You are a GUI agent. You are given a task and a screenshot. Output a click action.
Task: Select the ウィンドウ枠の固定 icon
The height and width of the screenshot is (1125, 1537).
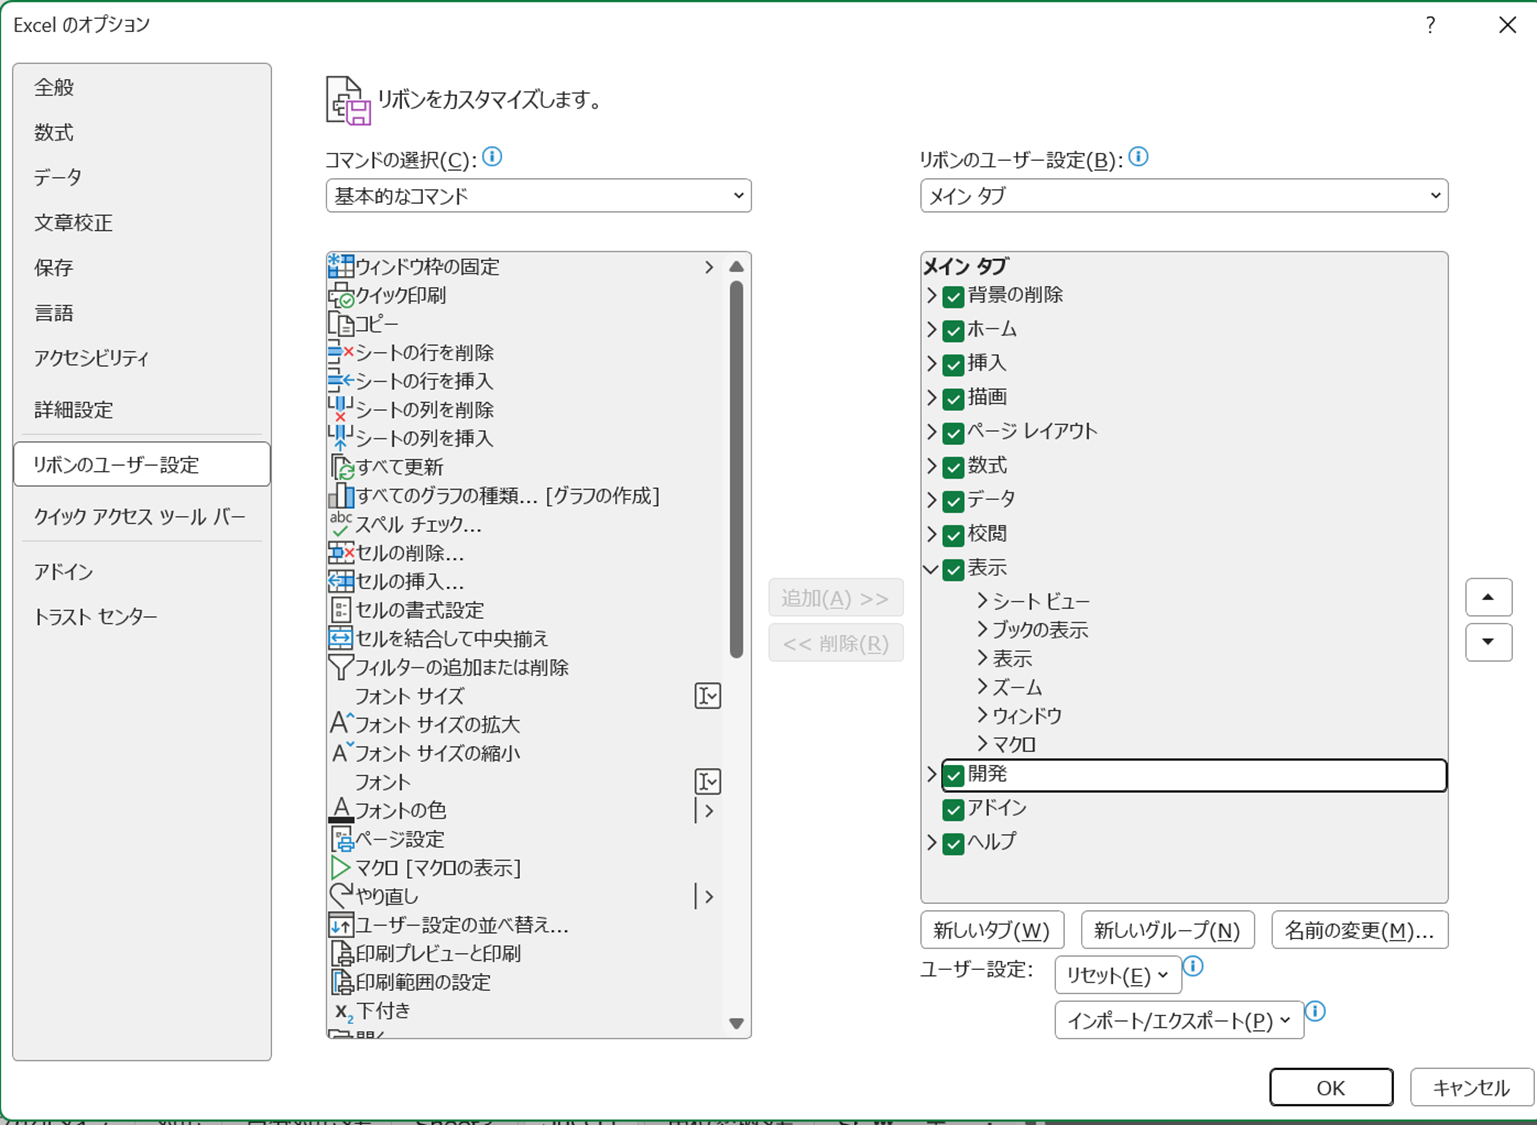point(341,267)
